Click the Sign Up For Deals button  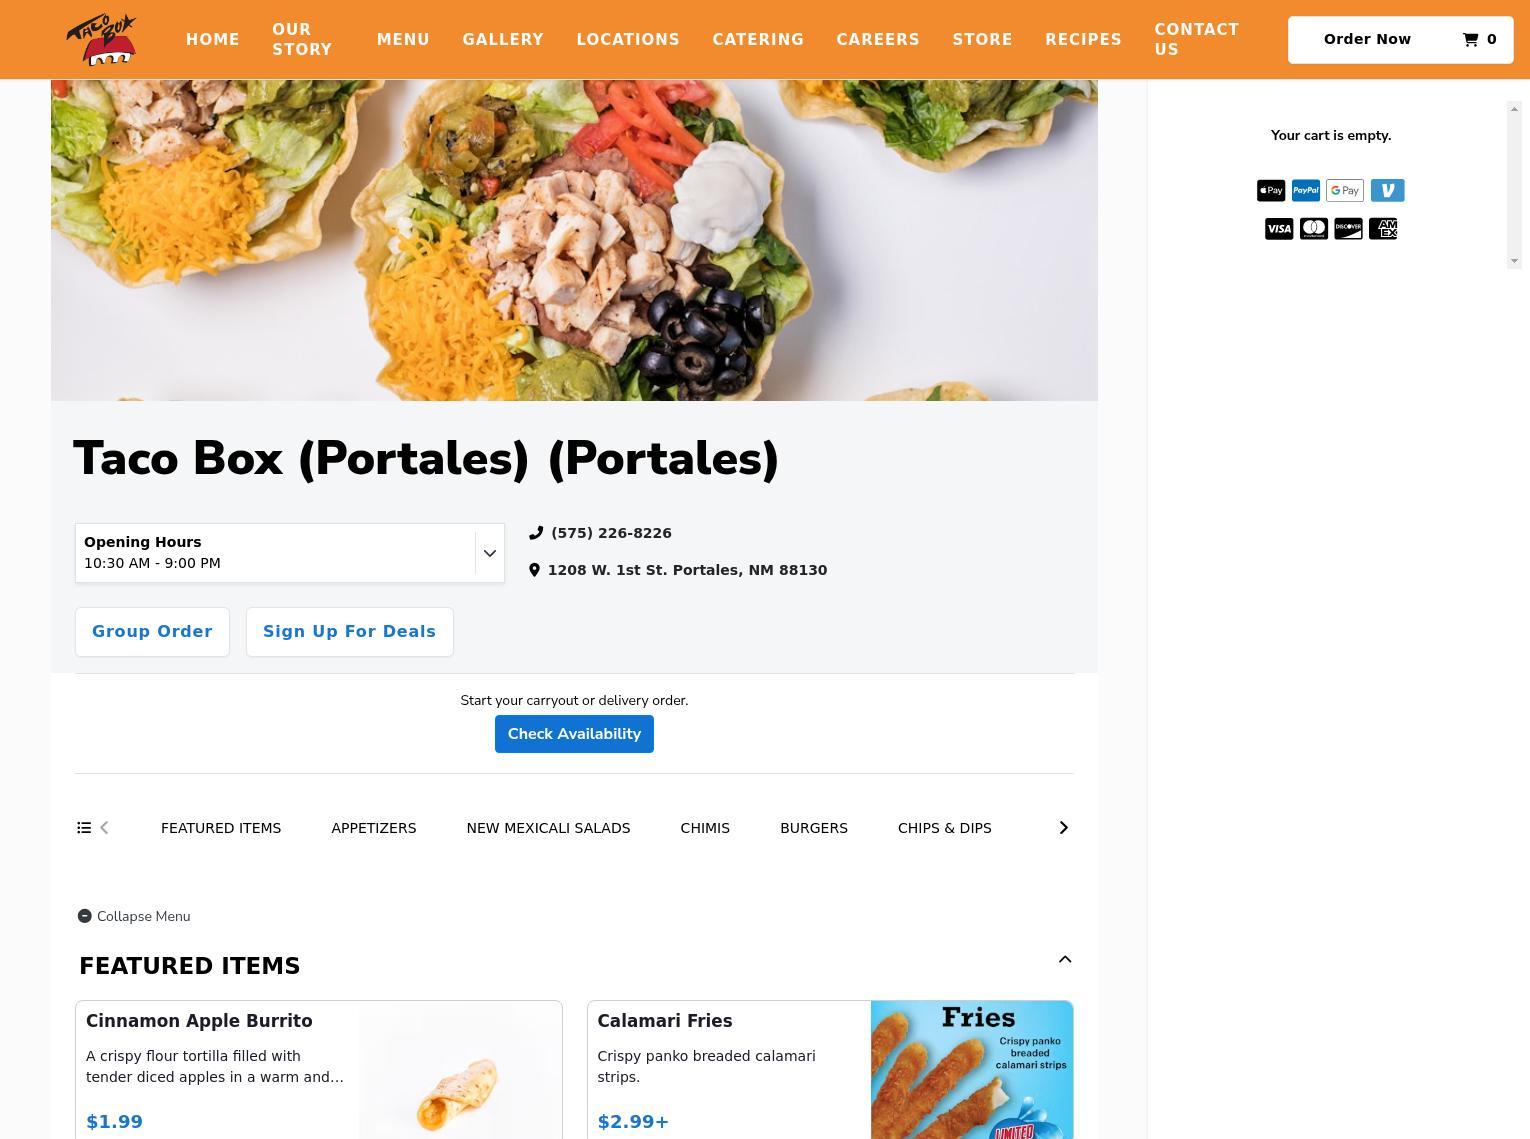[349, 632]
